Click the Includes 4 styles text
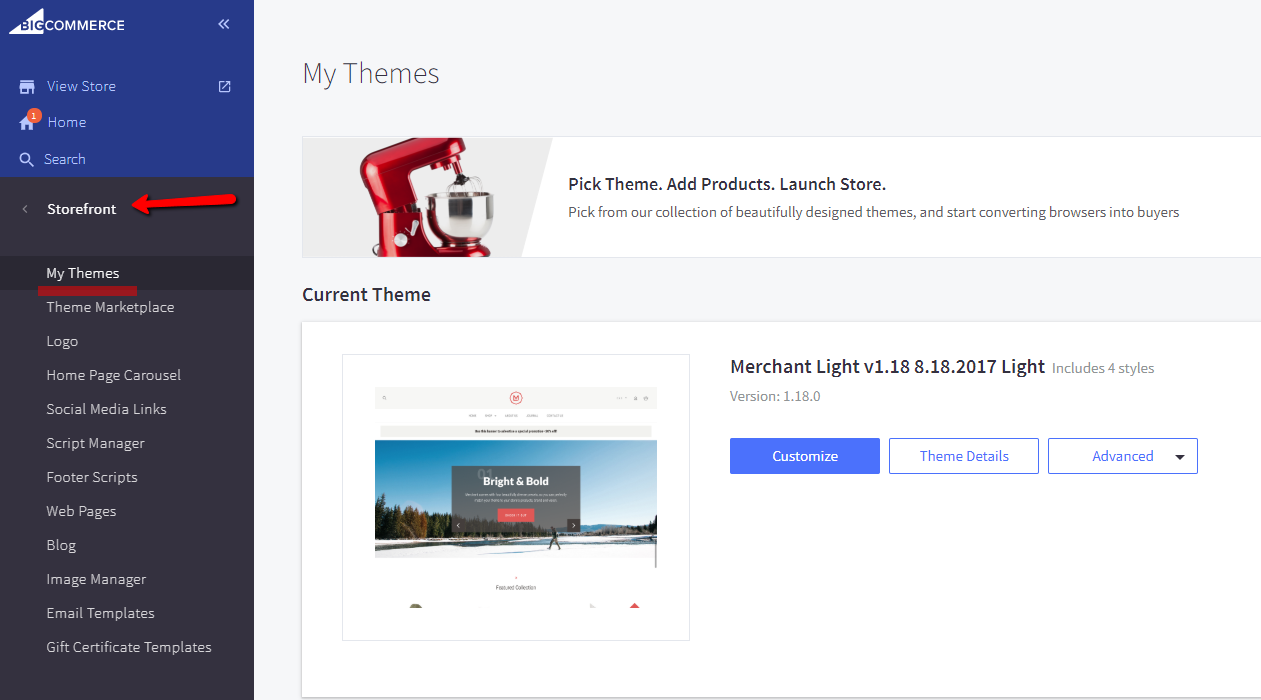The image size is (1261, 700). (x=1103, y=368)
